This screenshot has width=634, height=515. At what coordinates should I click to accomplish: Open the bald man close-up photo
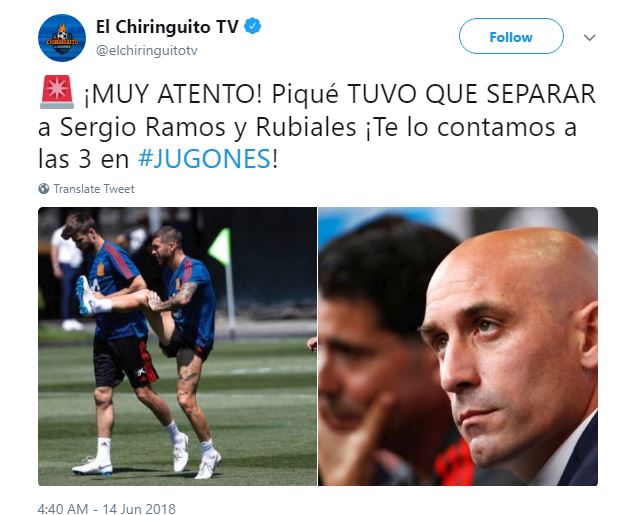coord(458,346)
